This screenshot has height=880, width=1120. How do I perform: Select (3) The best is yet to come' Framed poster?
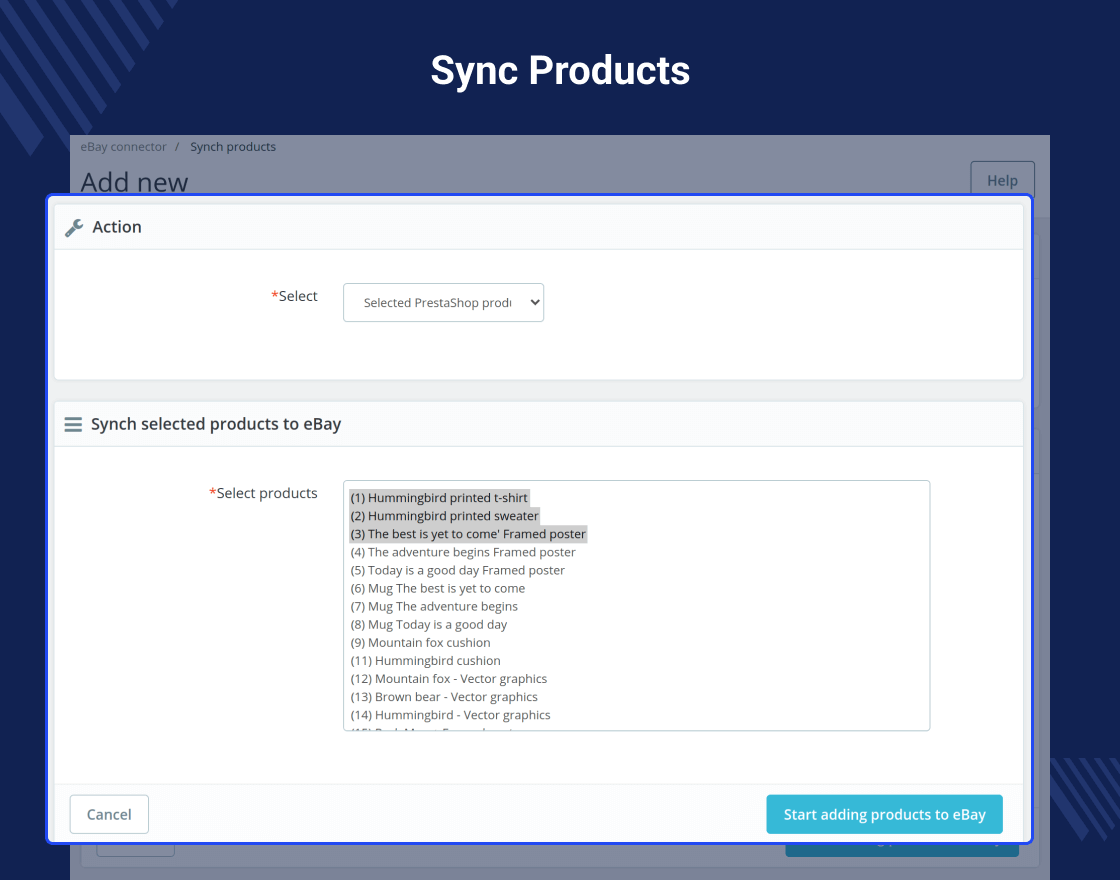(468, 534)
